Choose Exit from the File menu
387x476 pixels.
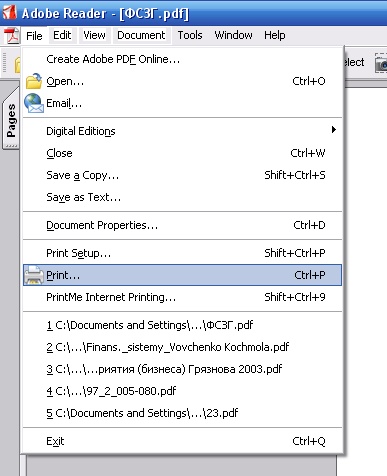pyautogui.click(x=183, y=441)
